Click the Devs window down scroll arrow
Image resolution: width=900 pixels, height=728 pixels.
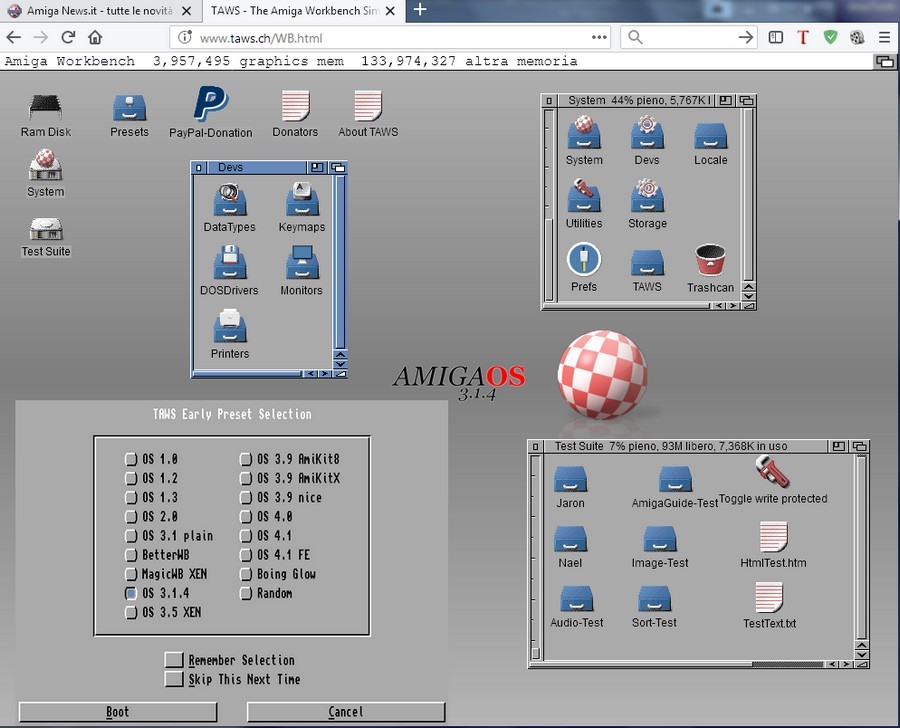click(340, 363)
